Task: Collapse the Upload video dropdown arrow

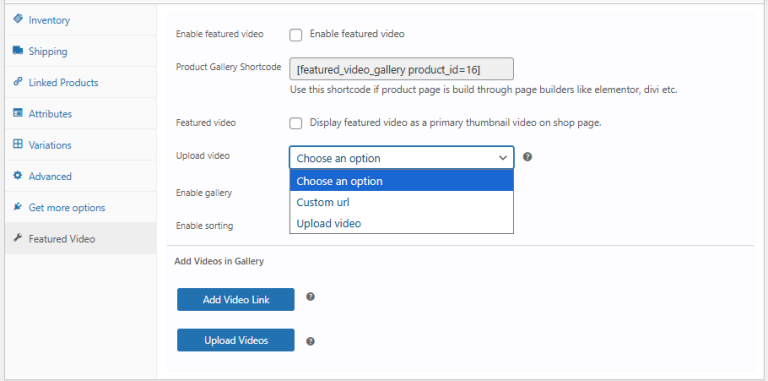Action: coord(503,158)
